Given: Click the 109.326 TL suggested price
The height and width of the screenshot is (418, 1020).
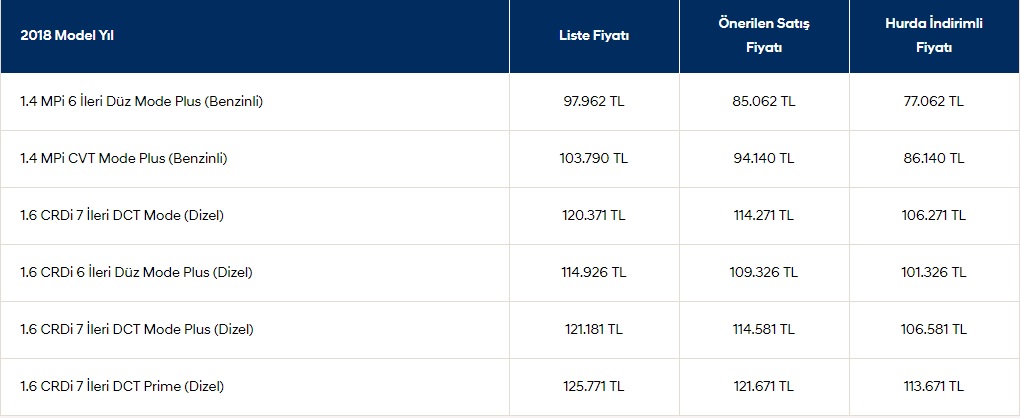Looking at the screenshot, I should [764, 272].
